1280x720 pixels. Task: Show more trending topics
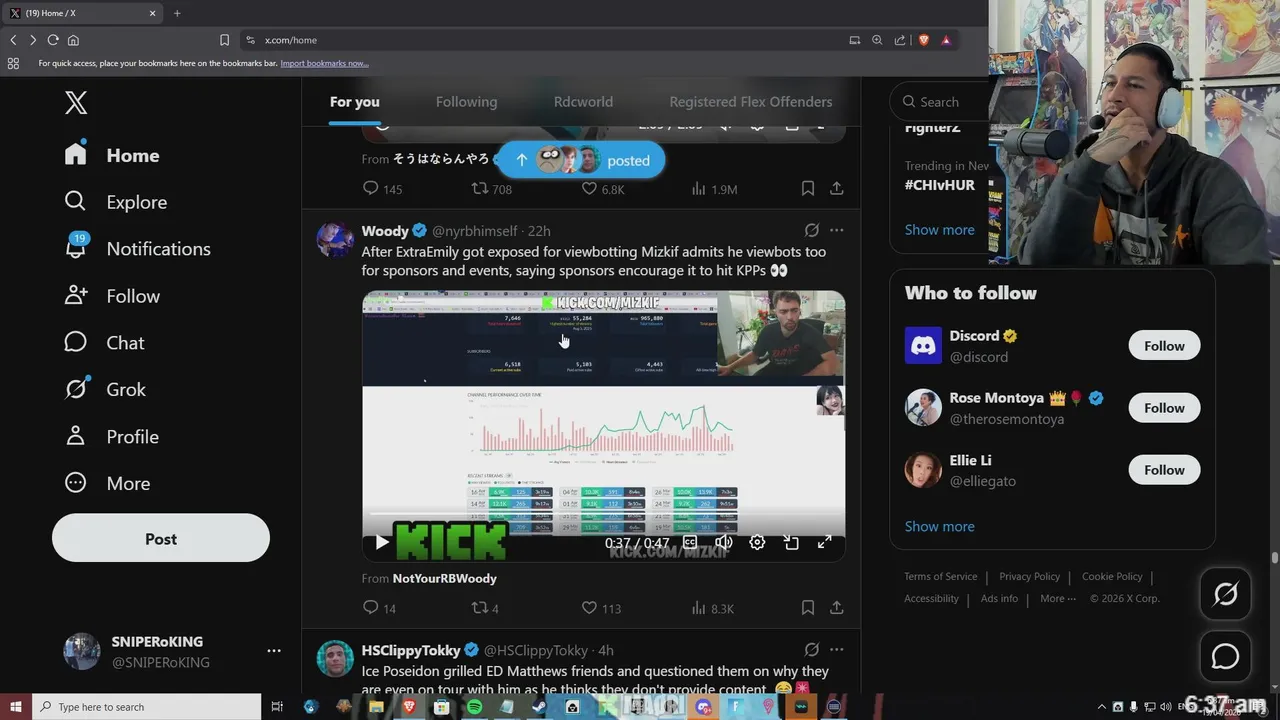939,230
